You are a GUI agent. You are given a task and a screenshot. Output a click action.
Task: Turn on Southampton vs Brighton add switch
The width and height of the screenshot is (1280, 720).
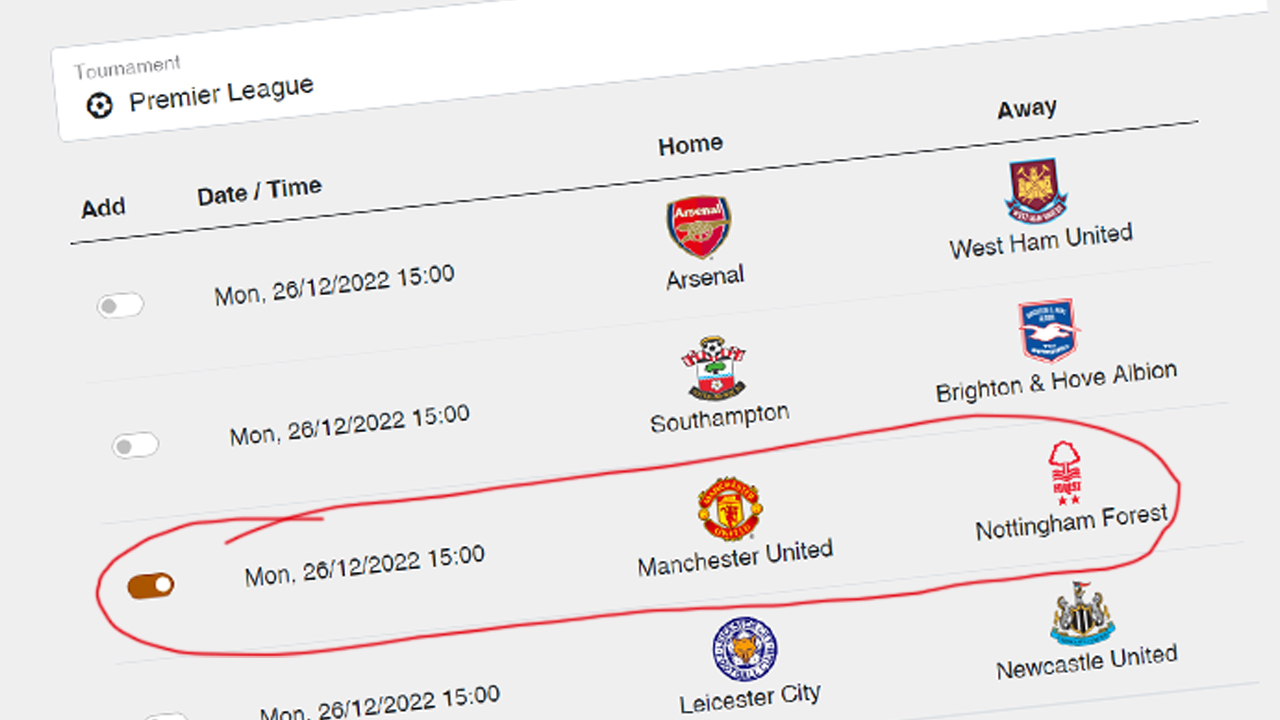pos(135,445)
